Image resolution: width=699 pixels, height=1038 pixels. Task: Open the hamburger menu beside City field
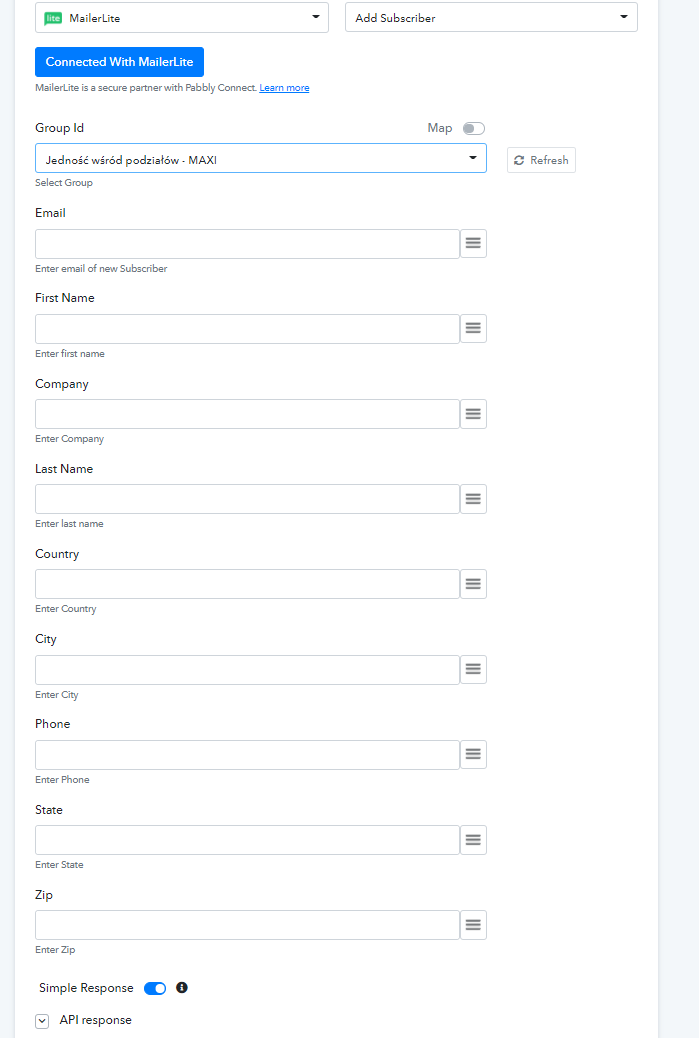coord(473,669)
